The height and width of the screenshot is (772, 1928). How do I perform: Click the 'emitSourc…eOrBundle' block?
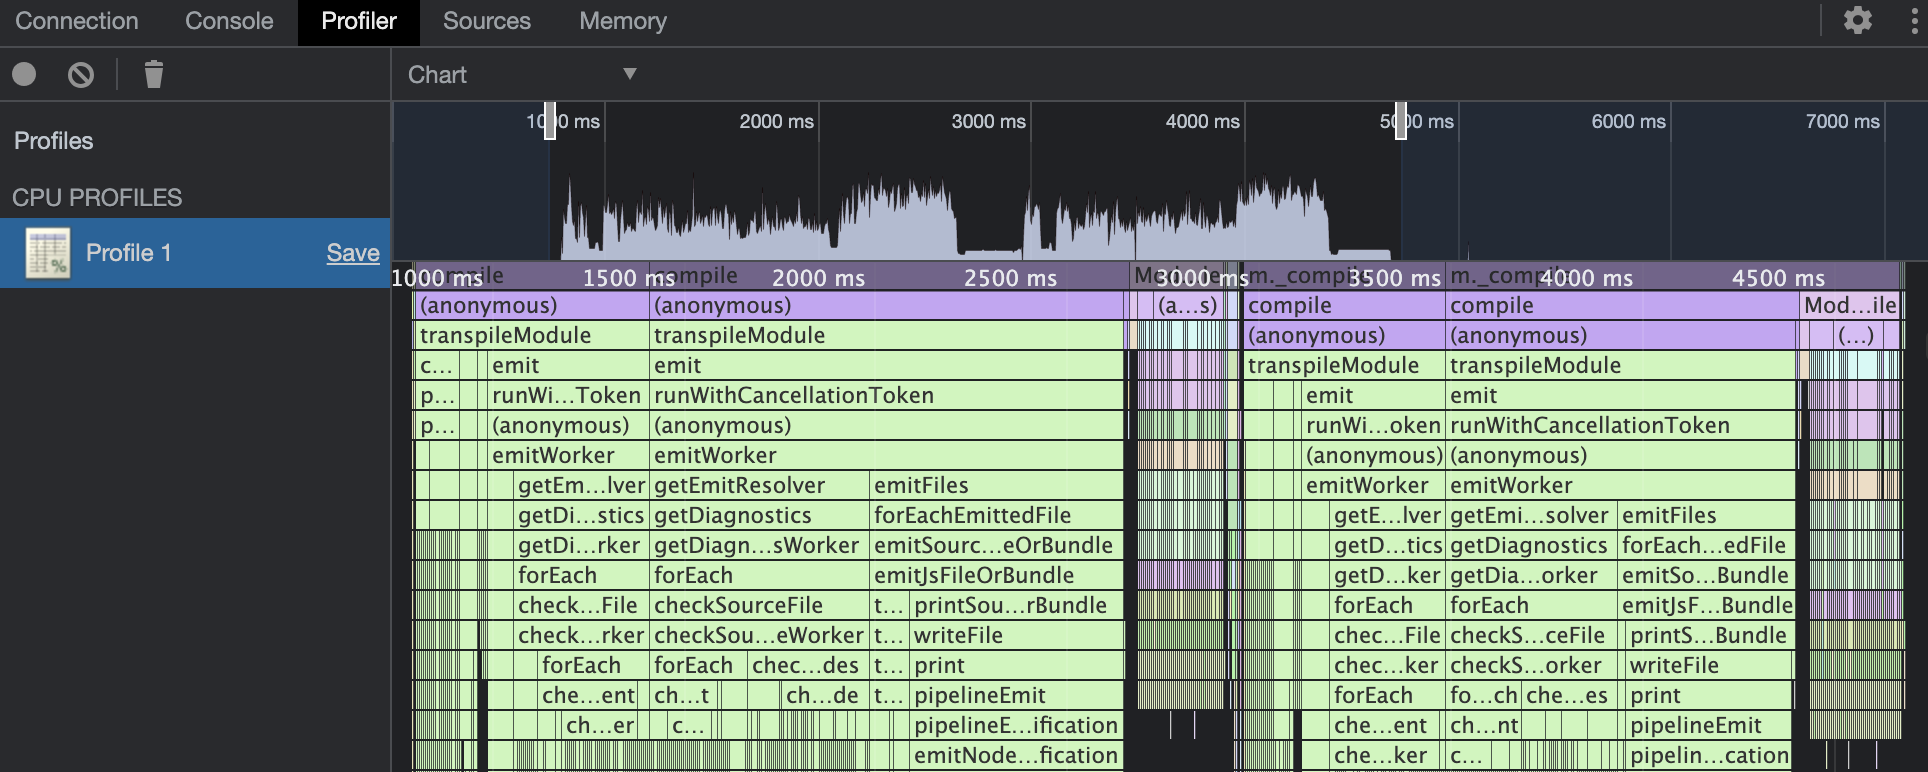[997, 546]
